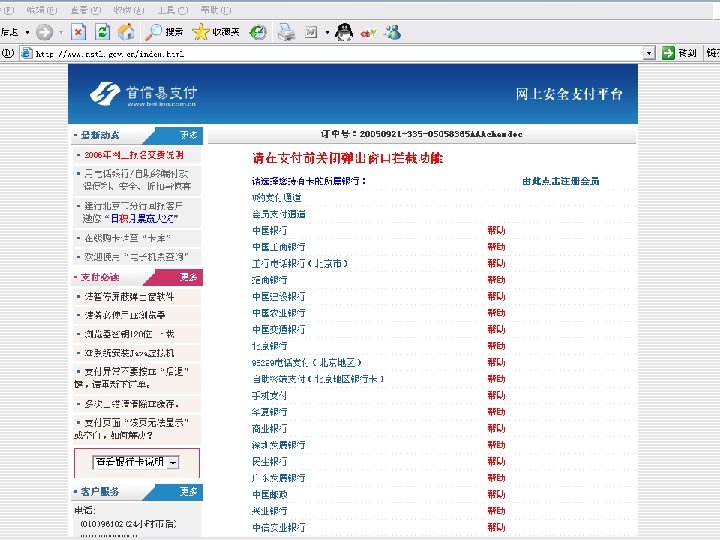Select 广东发展银行 bank link

[279, 478]
